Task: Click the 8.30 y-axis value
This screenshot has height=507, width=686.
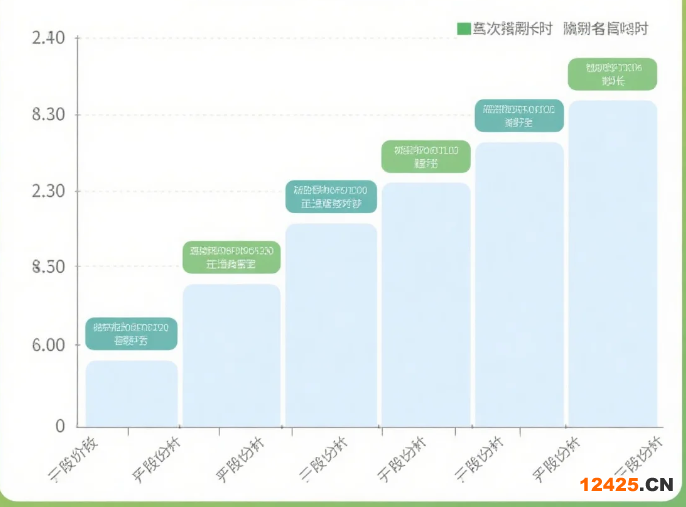Action: click(x=49, y=115)
